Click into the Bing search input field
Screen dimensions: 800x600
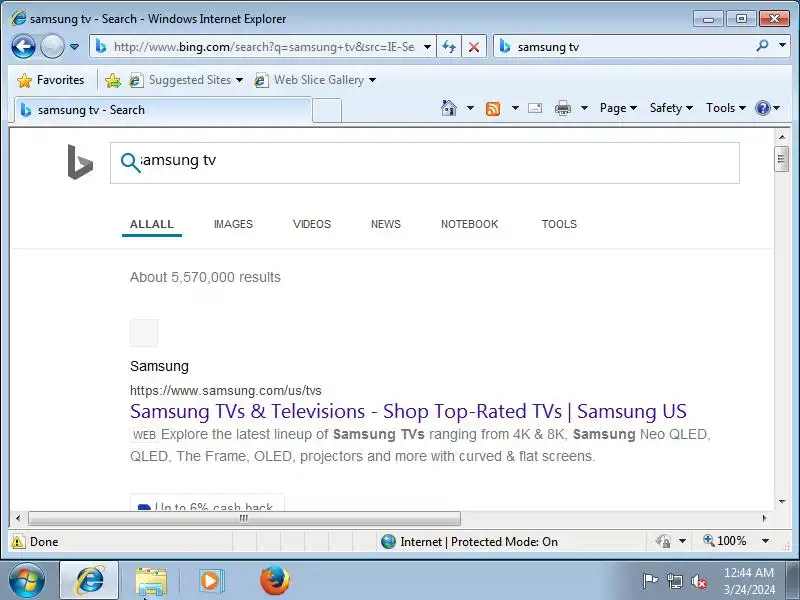424,163
